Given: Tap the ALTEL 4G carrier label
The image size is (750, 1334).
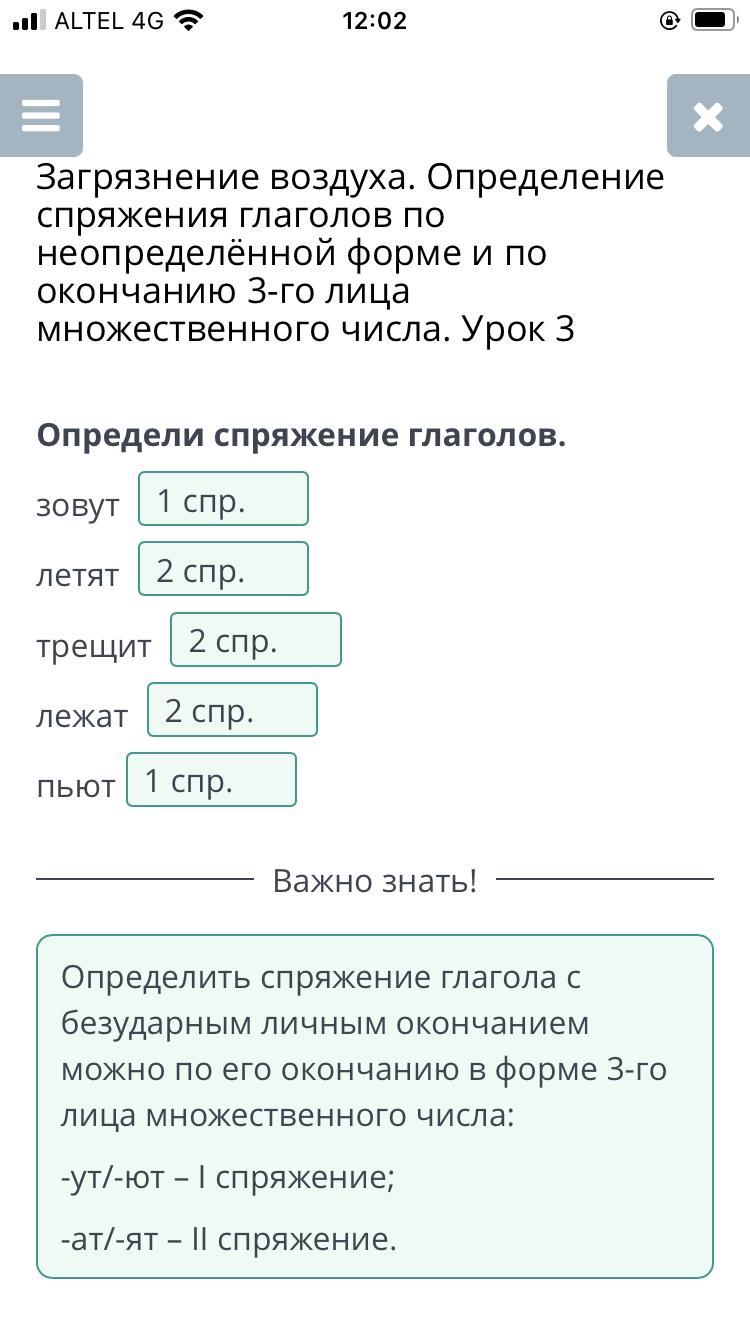Looking at the screenshot, I should tap(109, 21).
